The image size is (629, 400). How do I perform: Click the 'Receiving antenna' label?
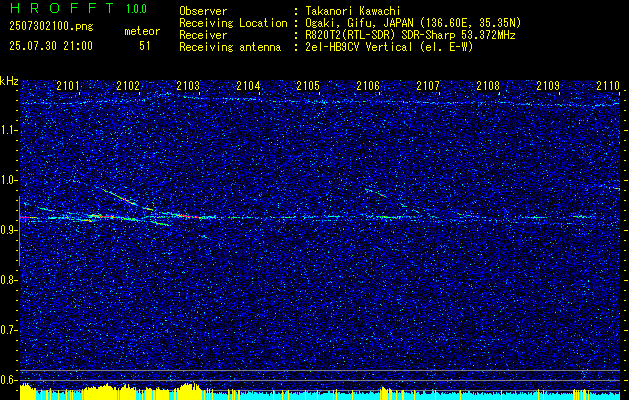(230, 47)
